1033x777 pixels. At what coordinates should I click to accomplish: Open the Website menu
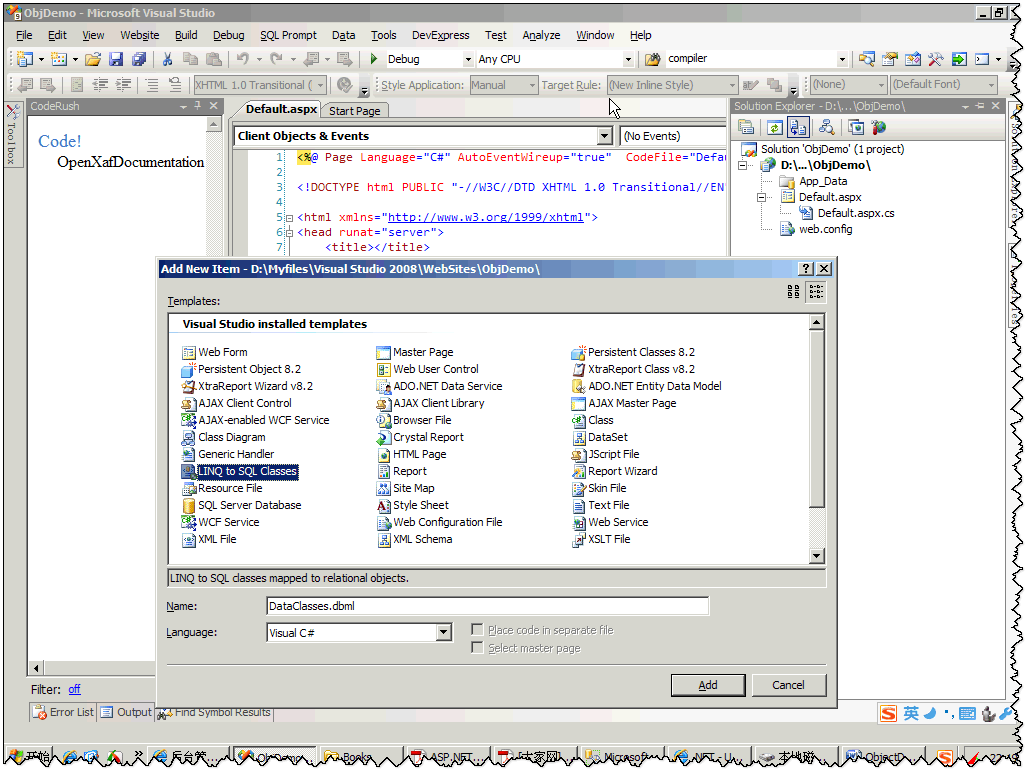(x=140, y=35)
